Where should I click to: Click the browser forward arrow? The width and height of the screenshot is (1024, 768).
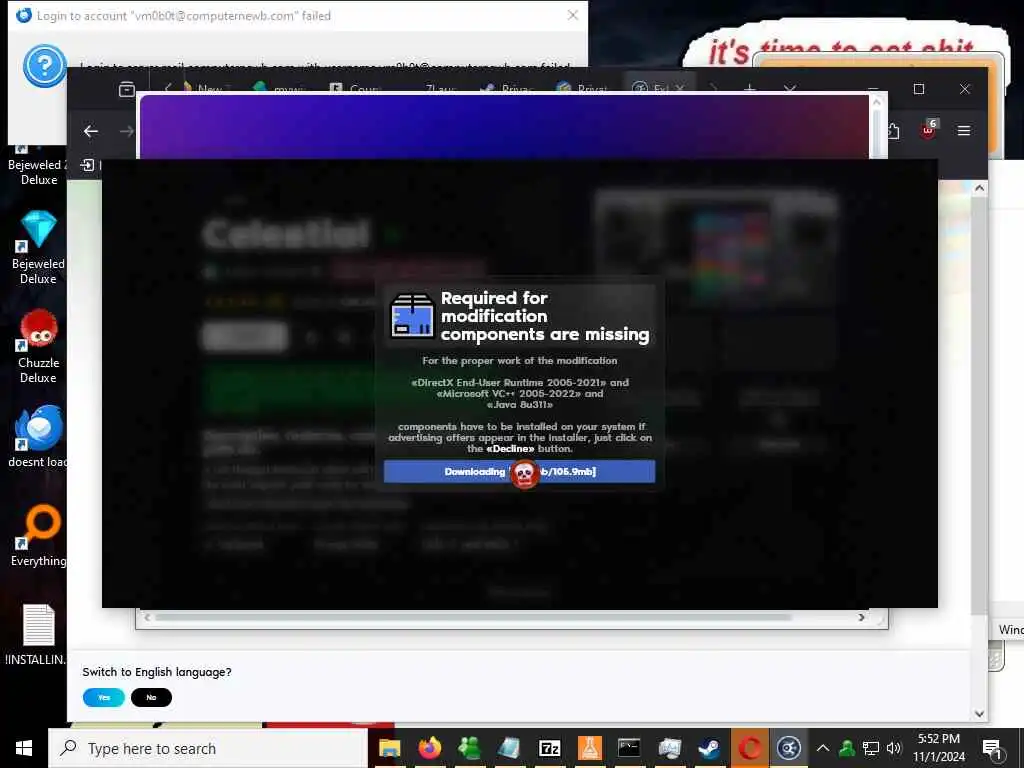point(127,131)
